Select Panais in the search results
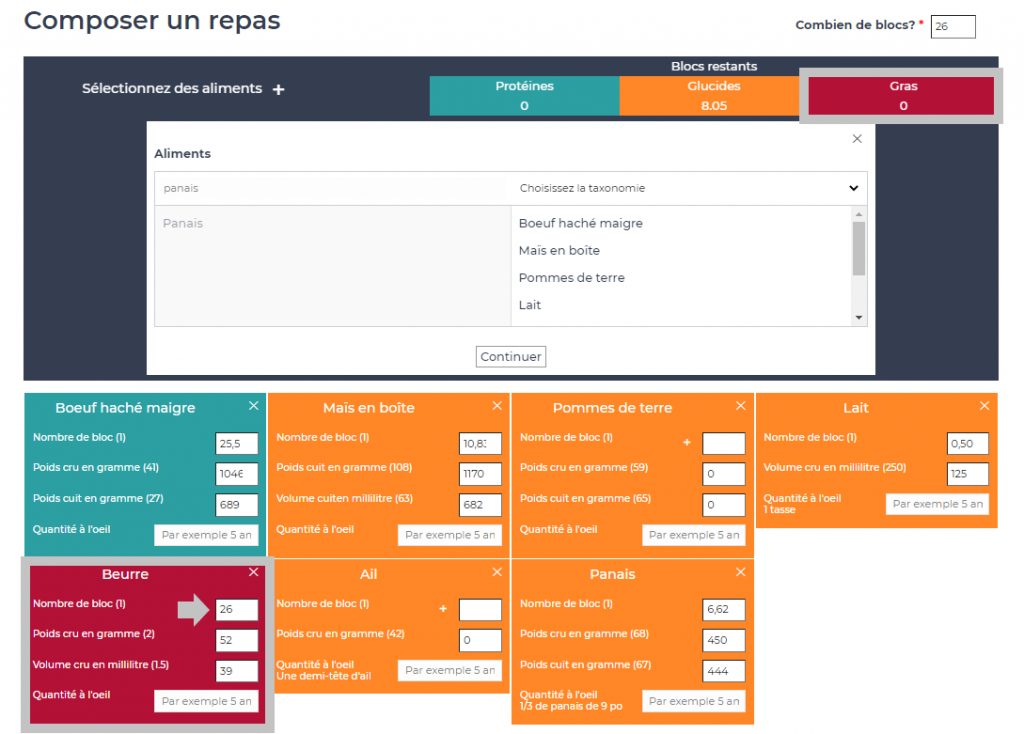The width and height of the screenshot is (1024, 734). (183, 223)
